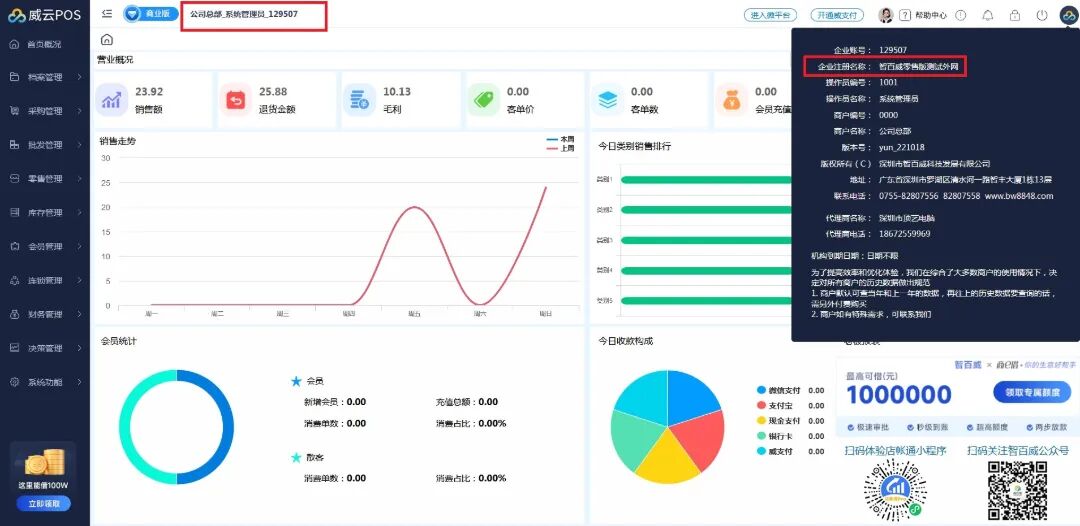The image size is (1080, 526).
Task: Open the 决策管理 menu label
Action: (45, 348)
